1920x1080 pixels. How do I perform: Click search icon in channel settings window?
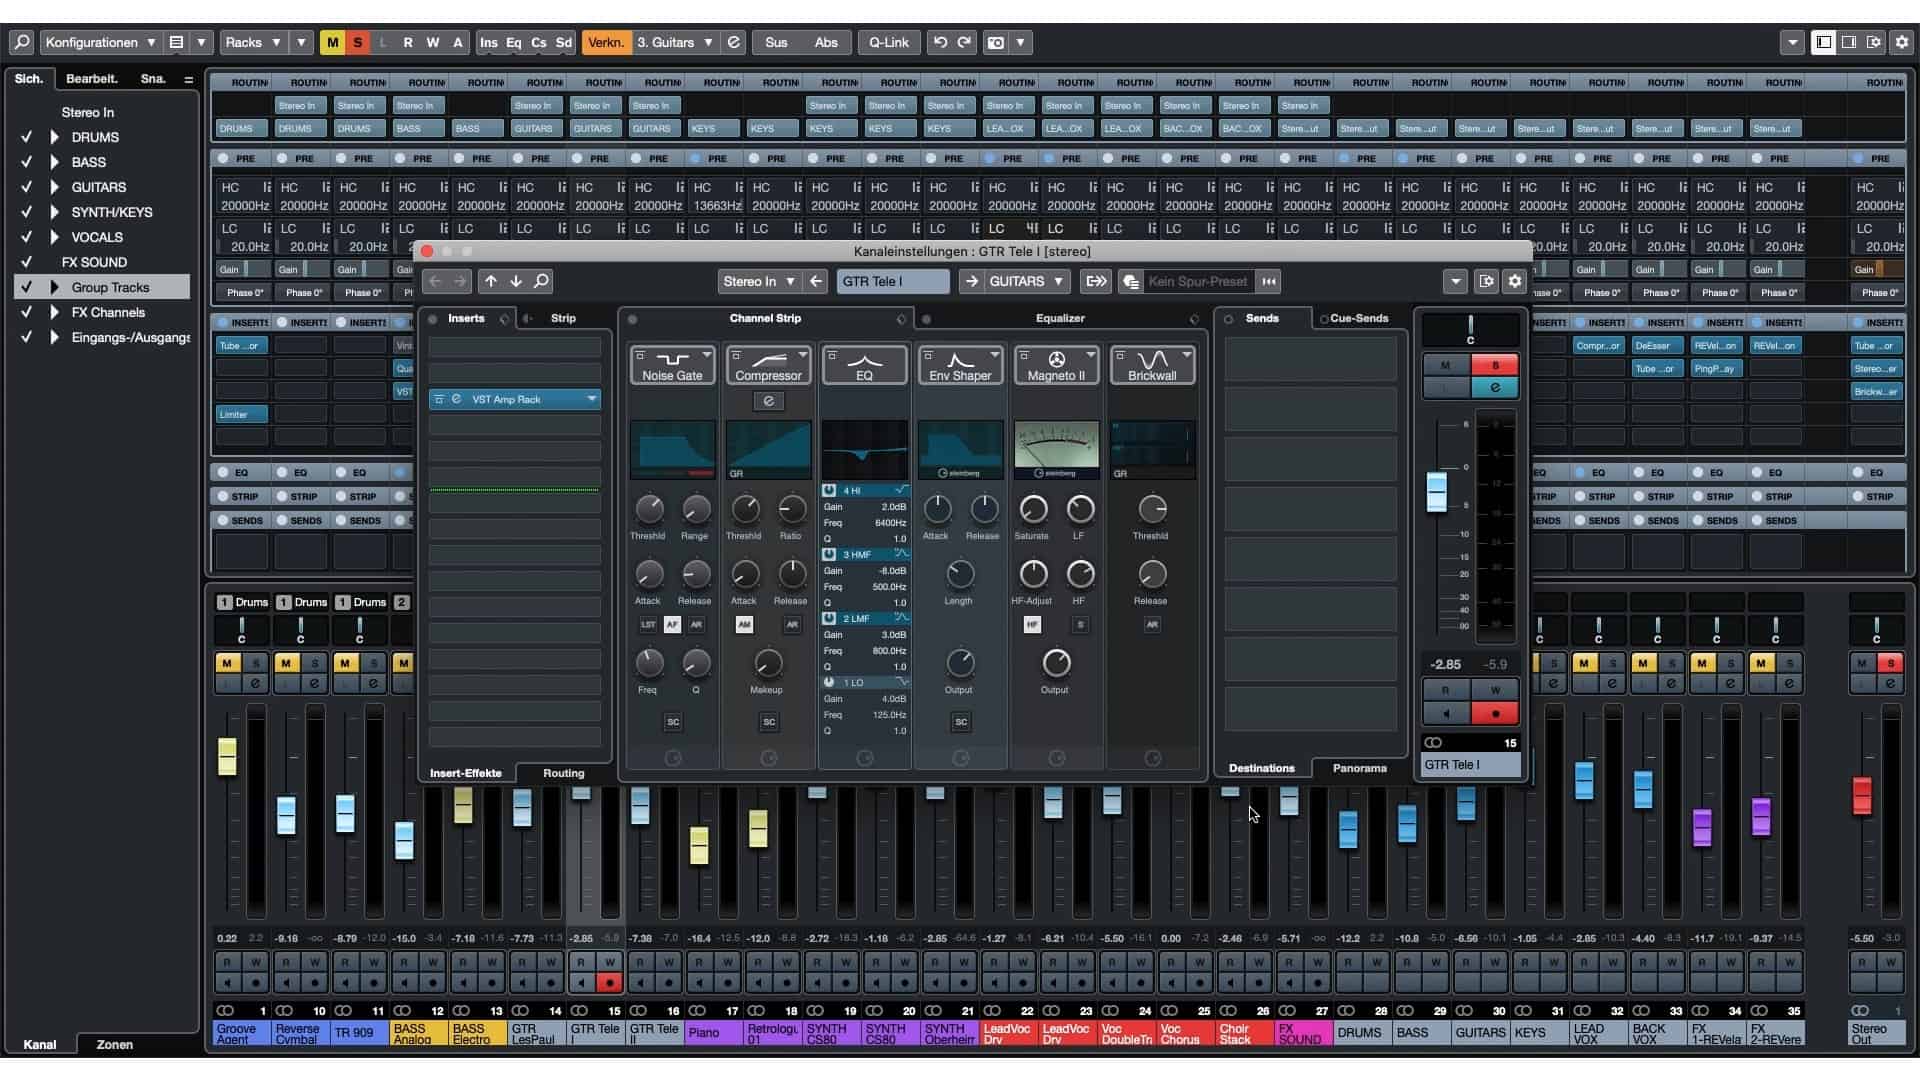(541, 281)
